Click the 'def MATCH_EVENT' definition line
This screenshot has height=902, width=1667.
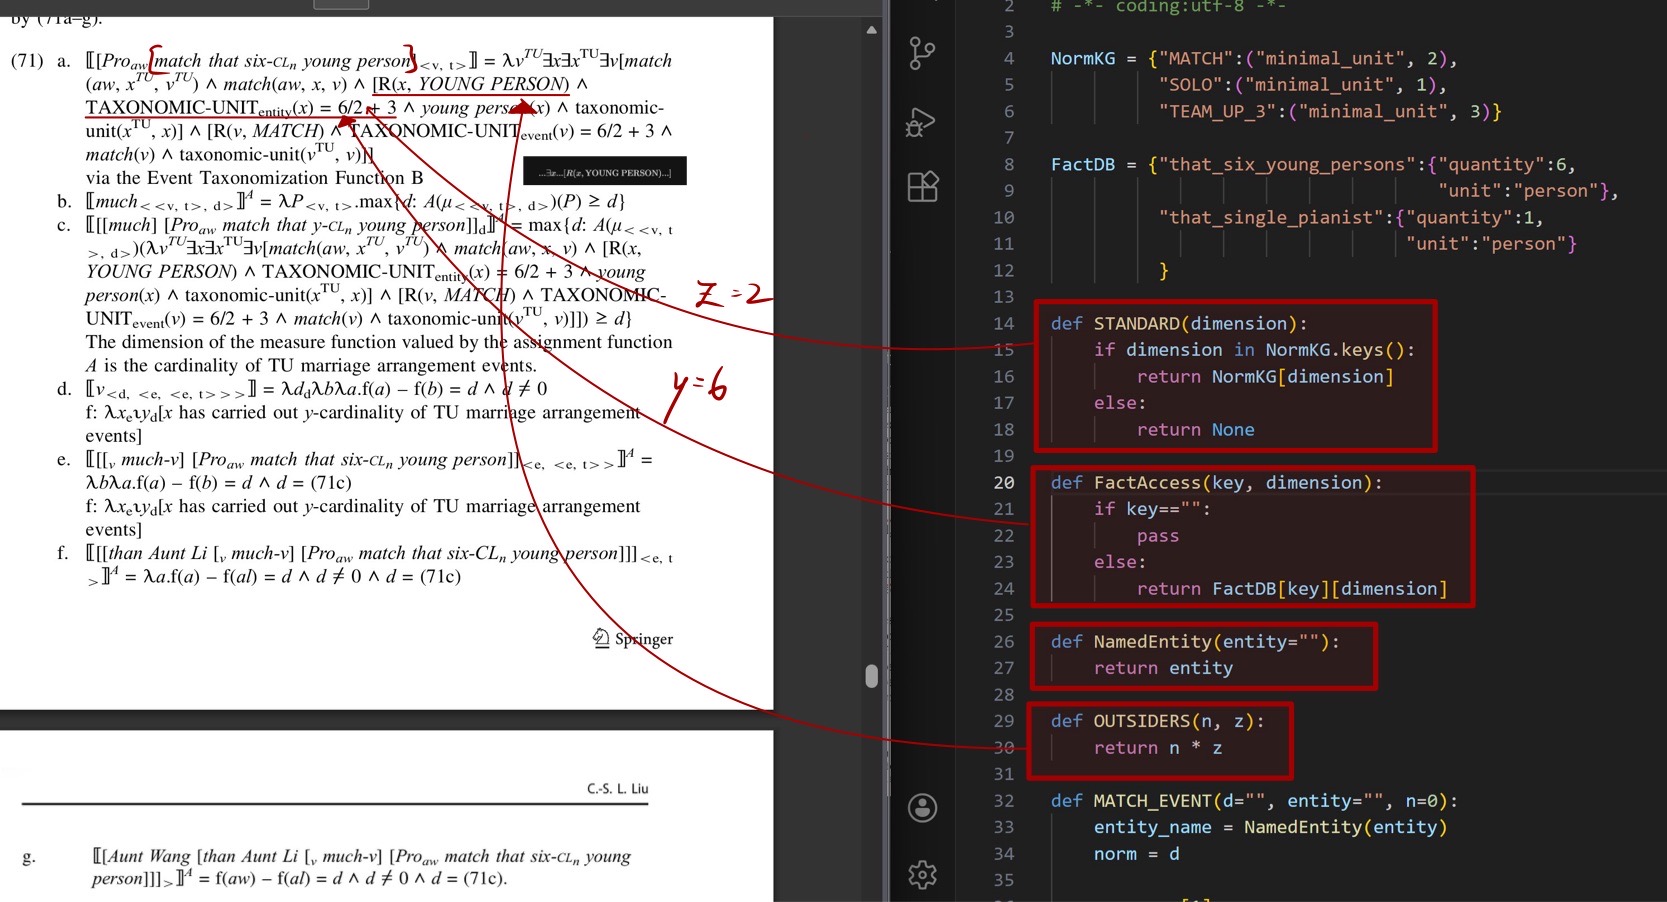pyautogui.click(x=1254, y=801)
